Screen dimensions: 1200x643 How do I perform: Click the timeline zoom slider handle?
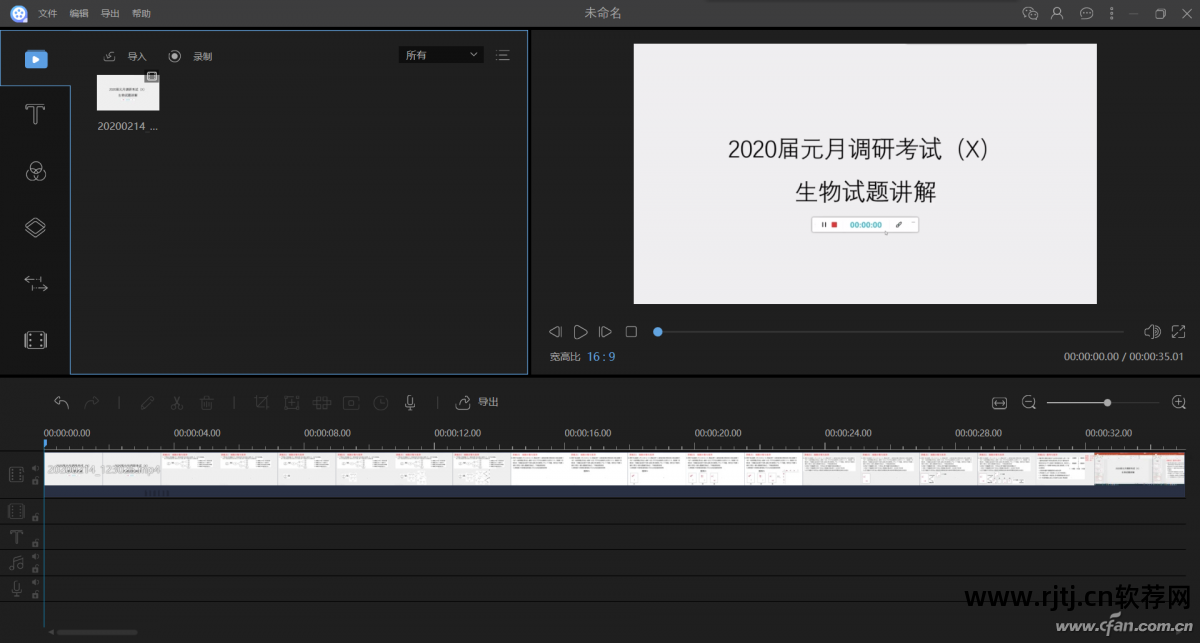[1107, 402]
